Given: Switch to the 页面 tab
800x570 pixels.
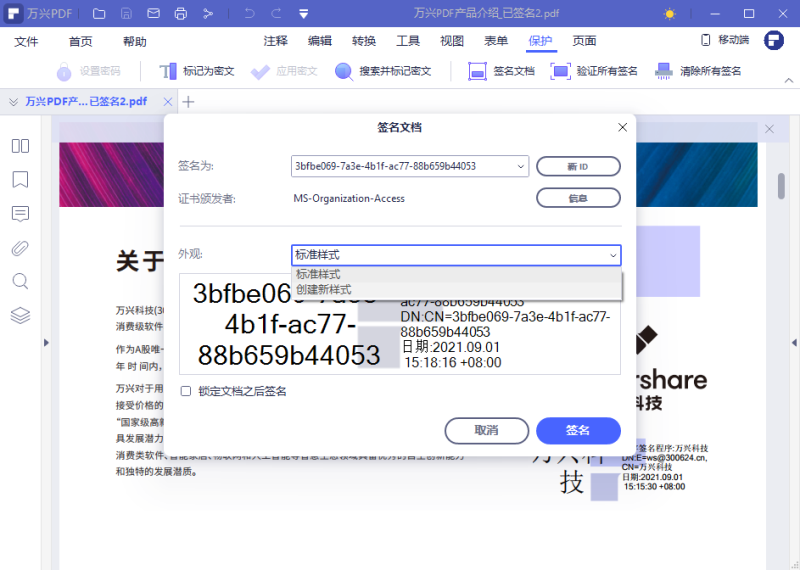Looking at the screenshot, I should pos(584,41).
